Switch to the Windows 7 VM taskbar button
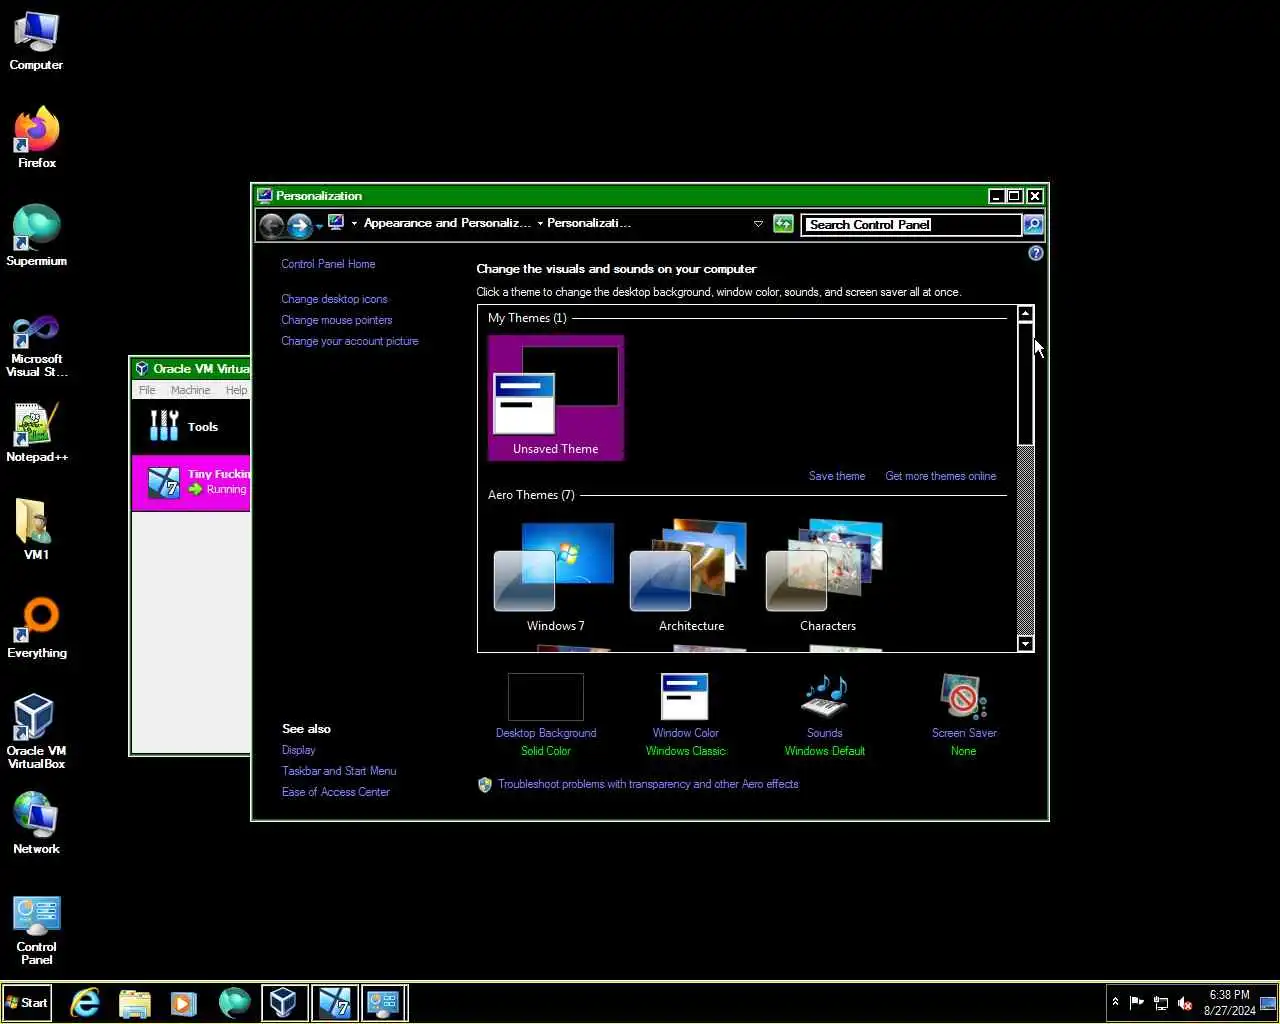The image size is (1280, 1024). click(334, 1003)
